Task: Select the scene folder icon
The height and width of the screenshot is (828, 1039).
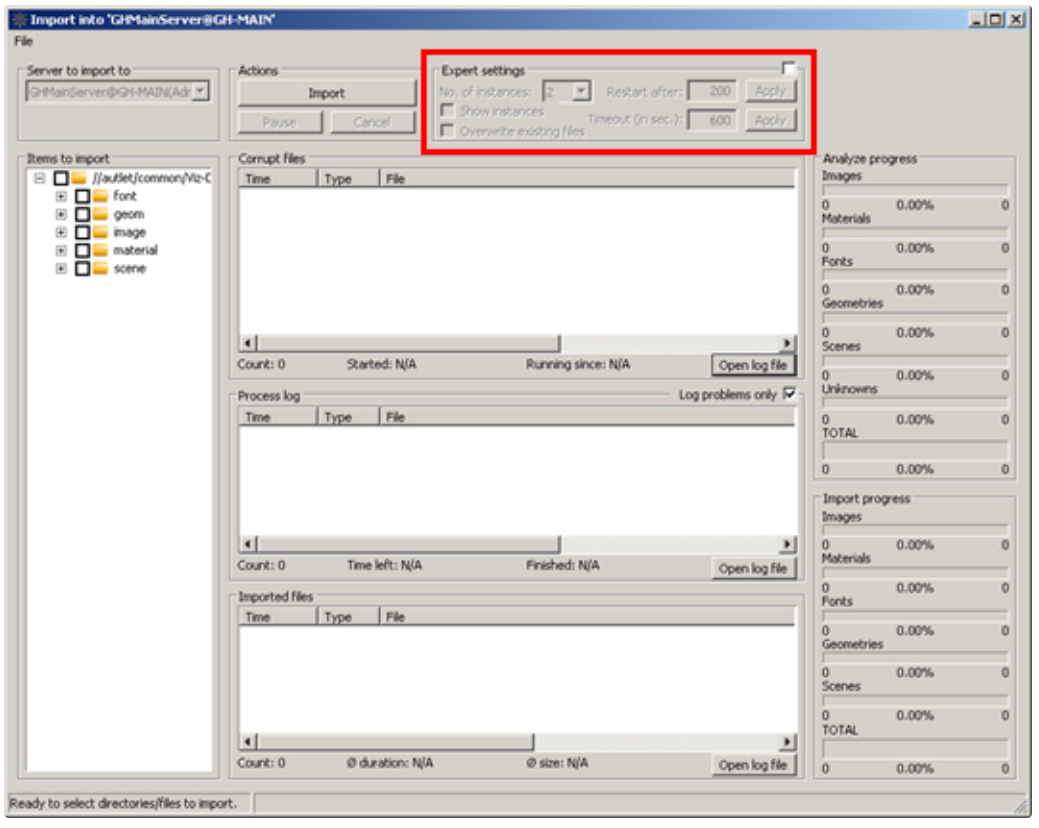Action: (x=100, y=269)
